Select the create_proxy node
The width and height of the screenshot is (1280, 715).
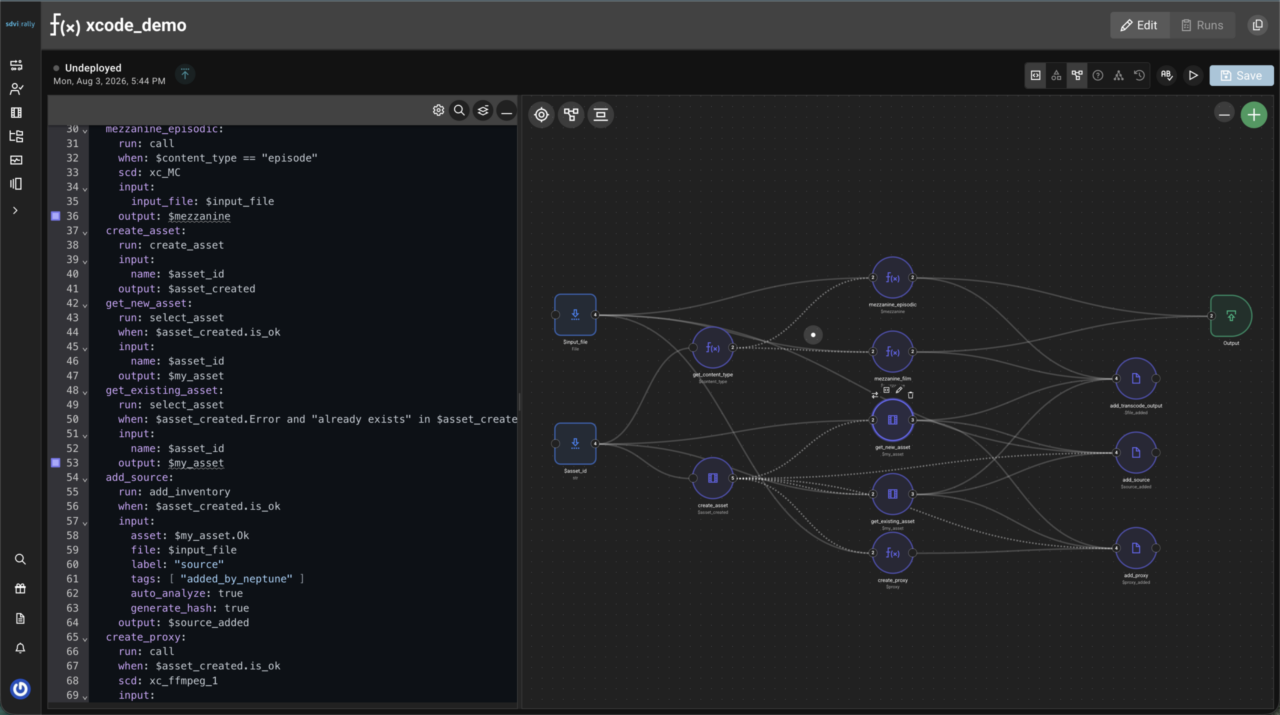(893, 553)
